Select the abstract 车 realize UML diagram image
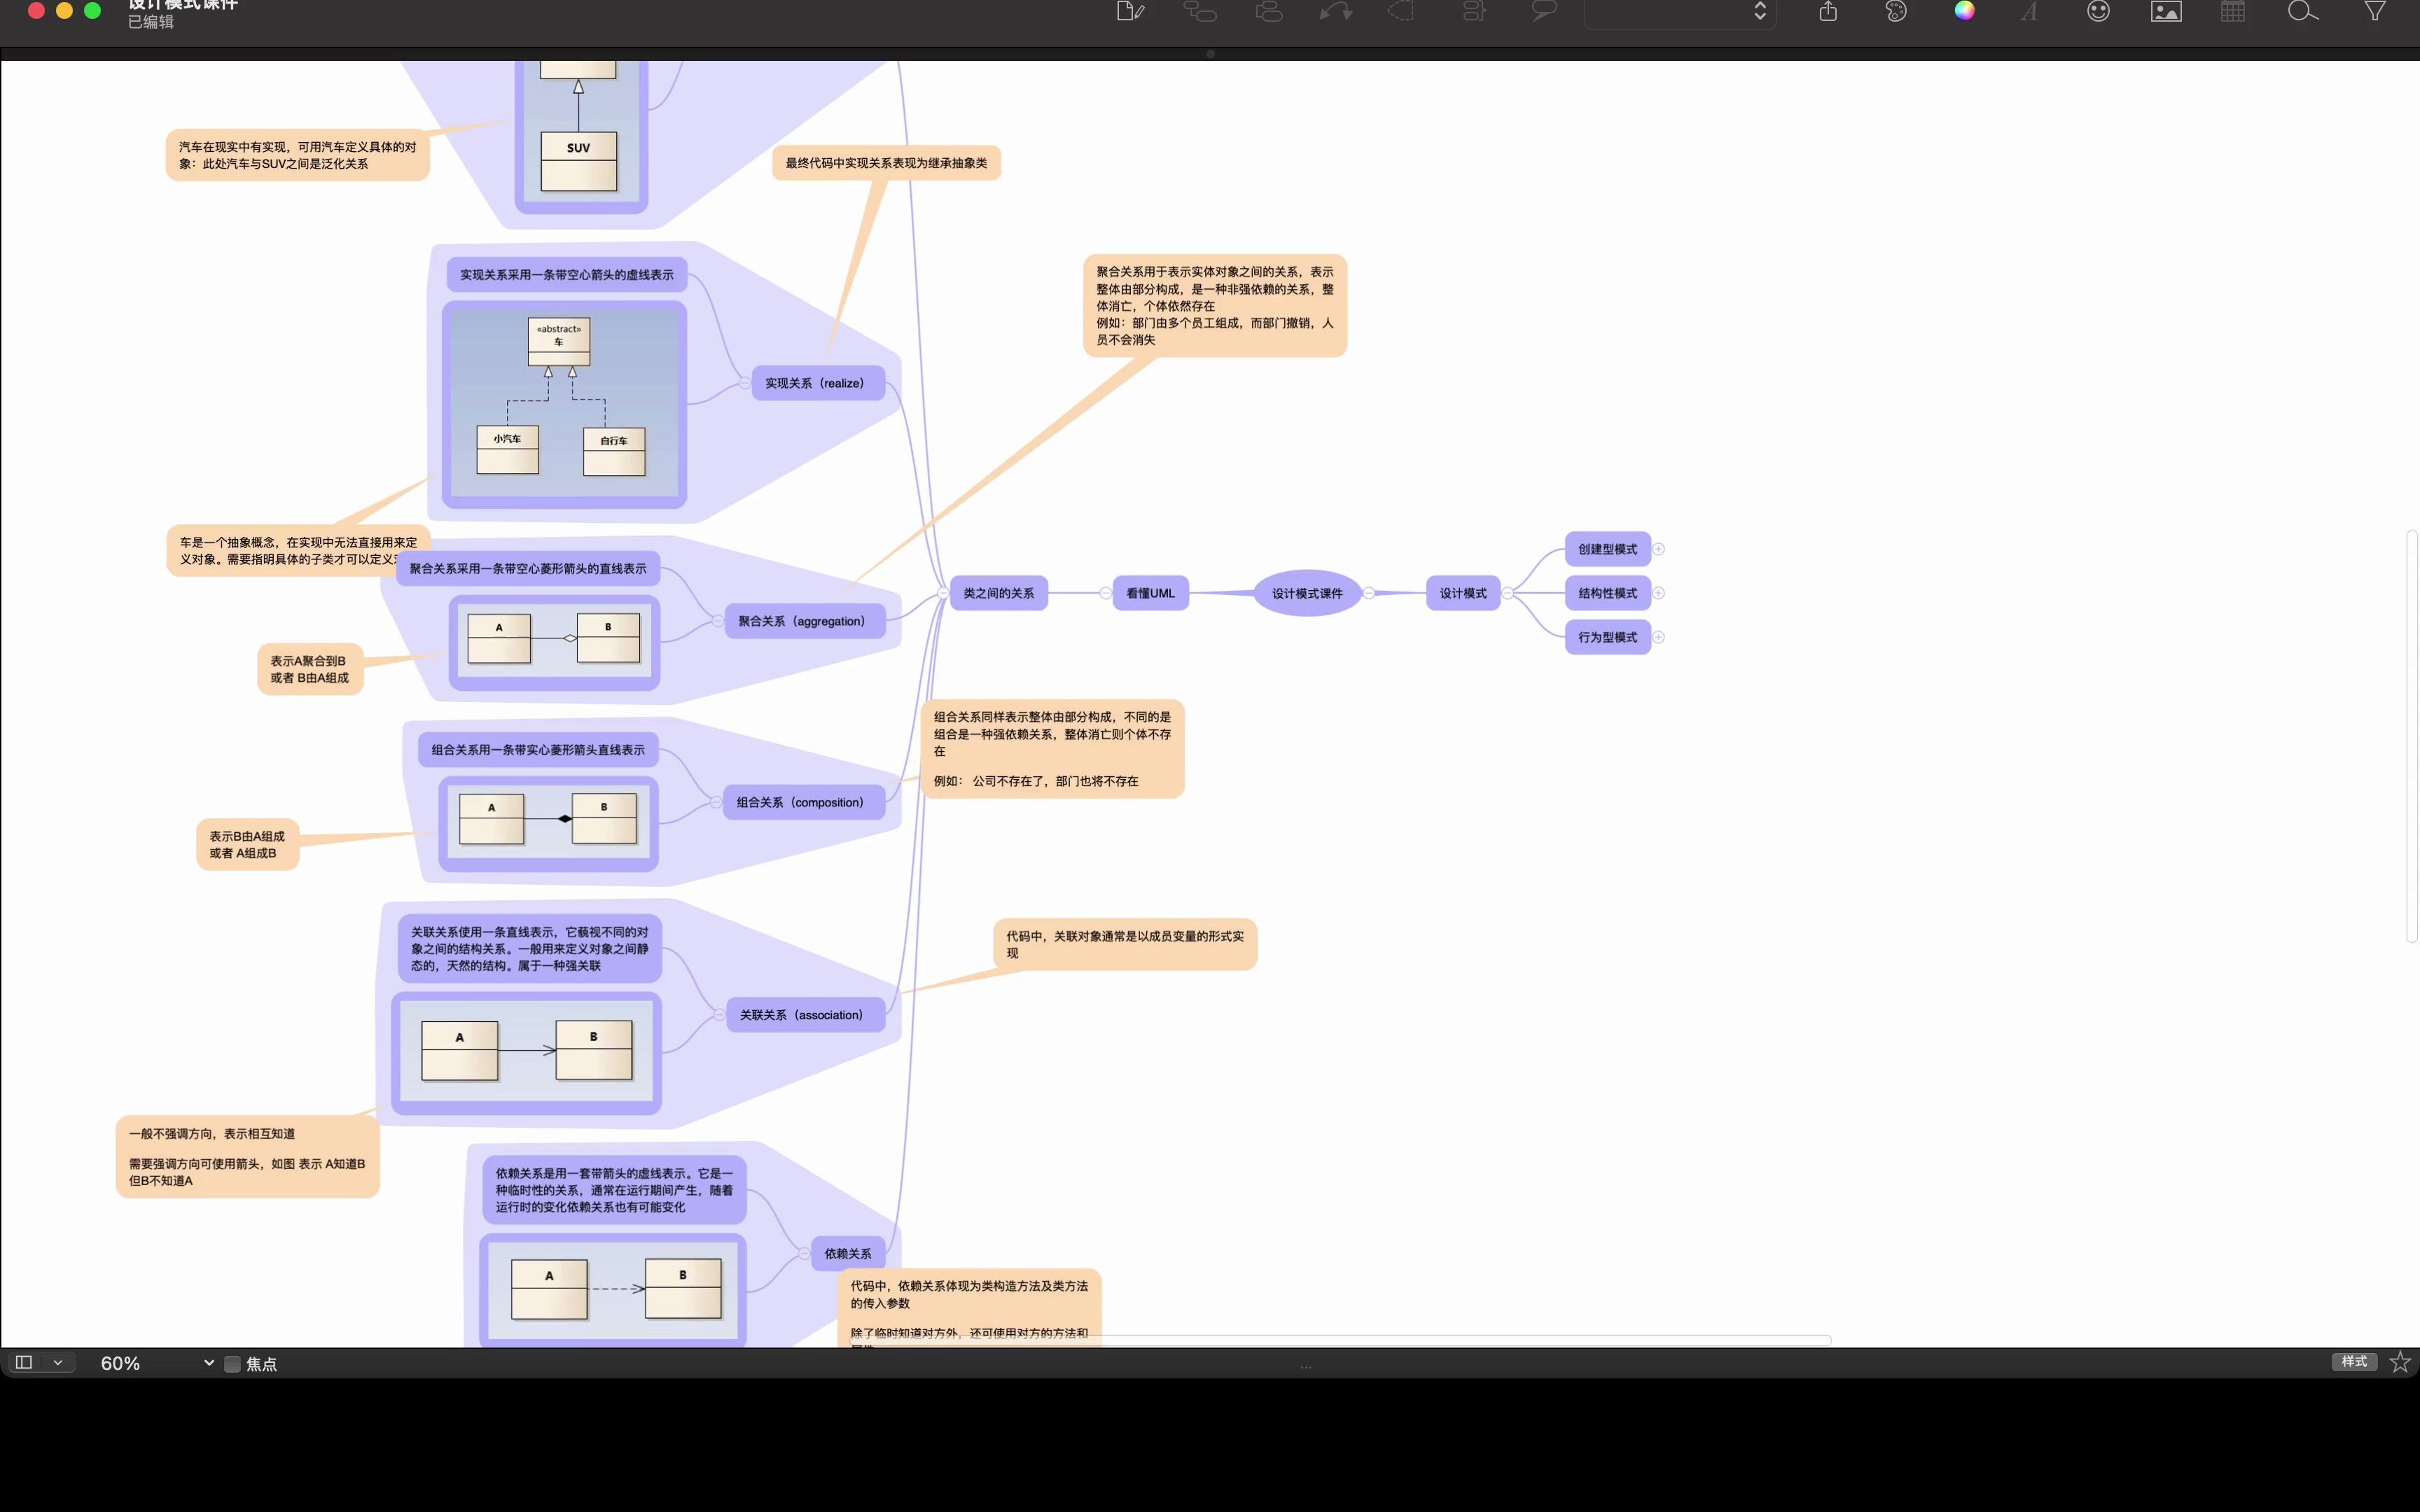Image resolution: width=2420 pixels, height=1512 pixels. pyautogui.click(x=564, y=404)
